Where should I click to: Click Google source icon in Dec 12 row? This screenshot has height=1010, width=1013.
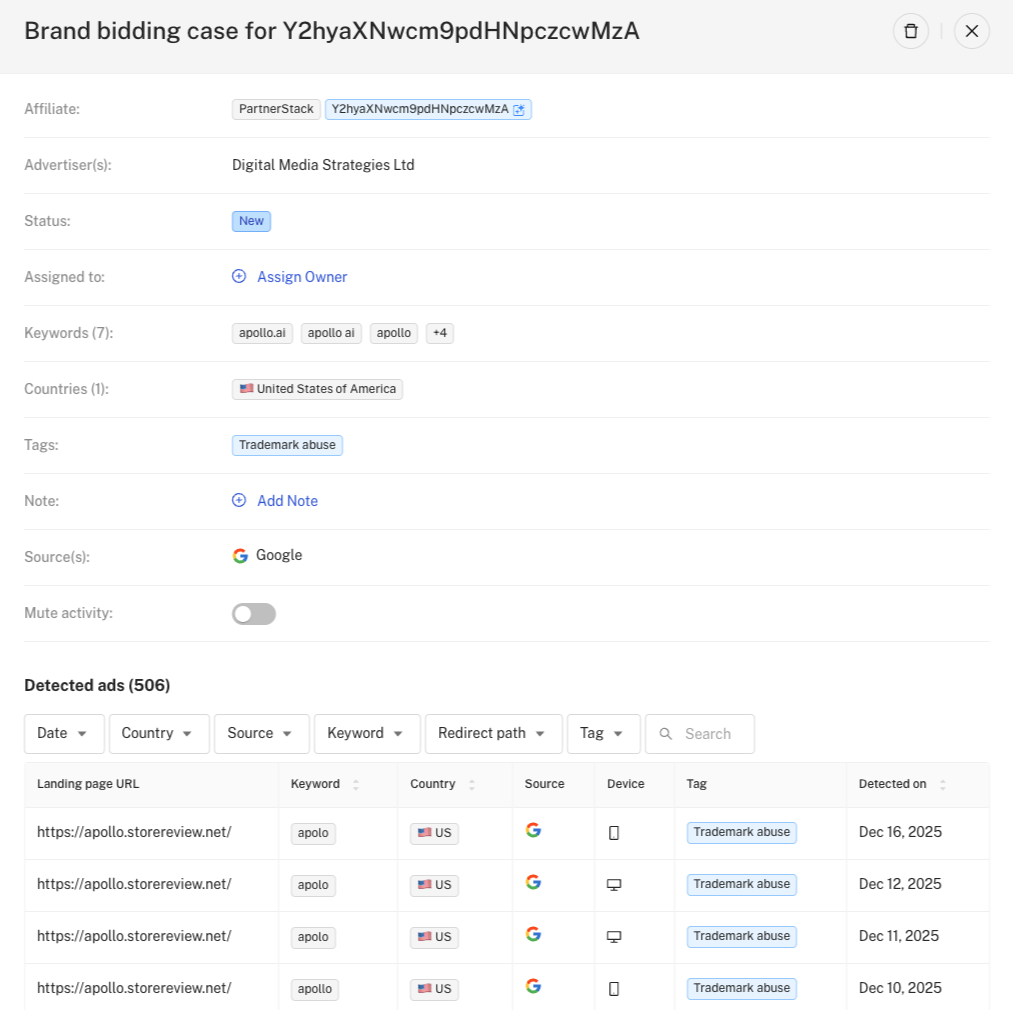tap(533, 882)
